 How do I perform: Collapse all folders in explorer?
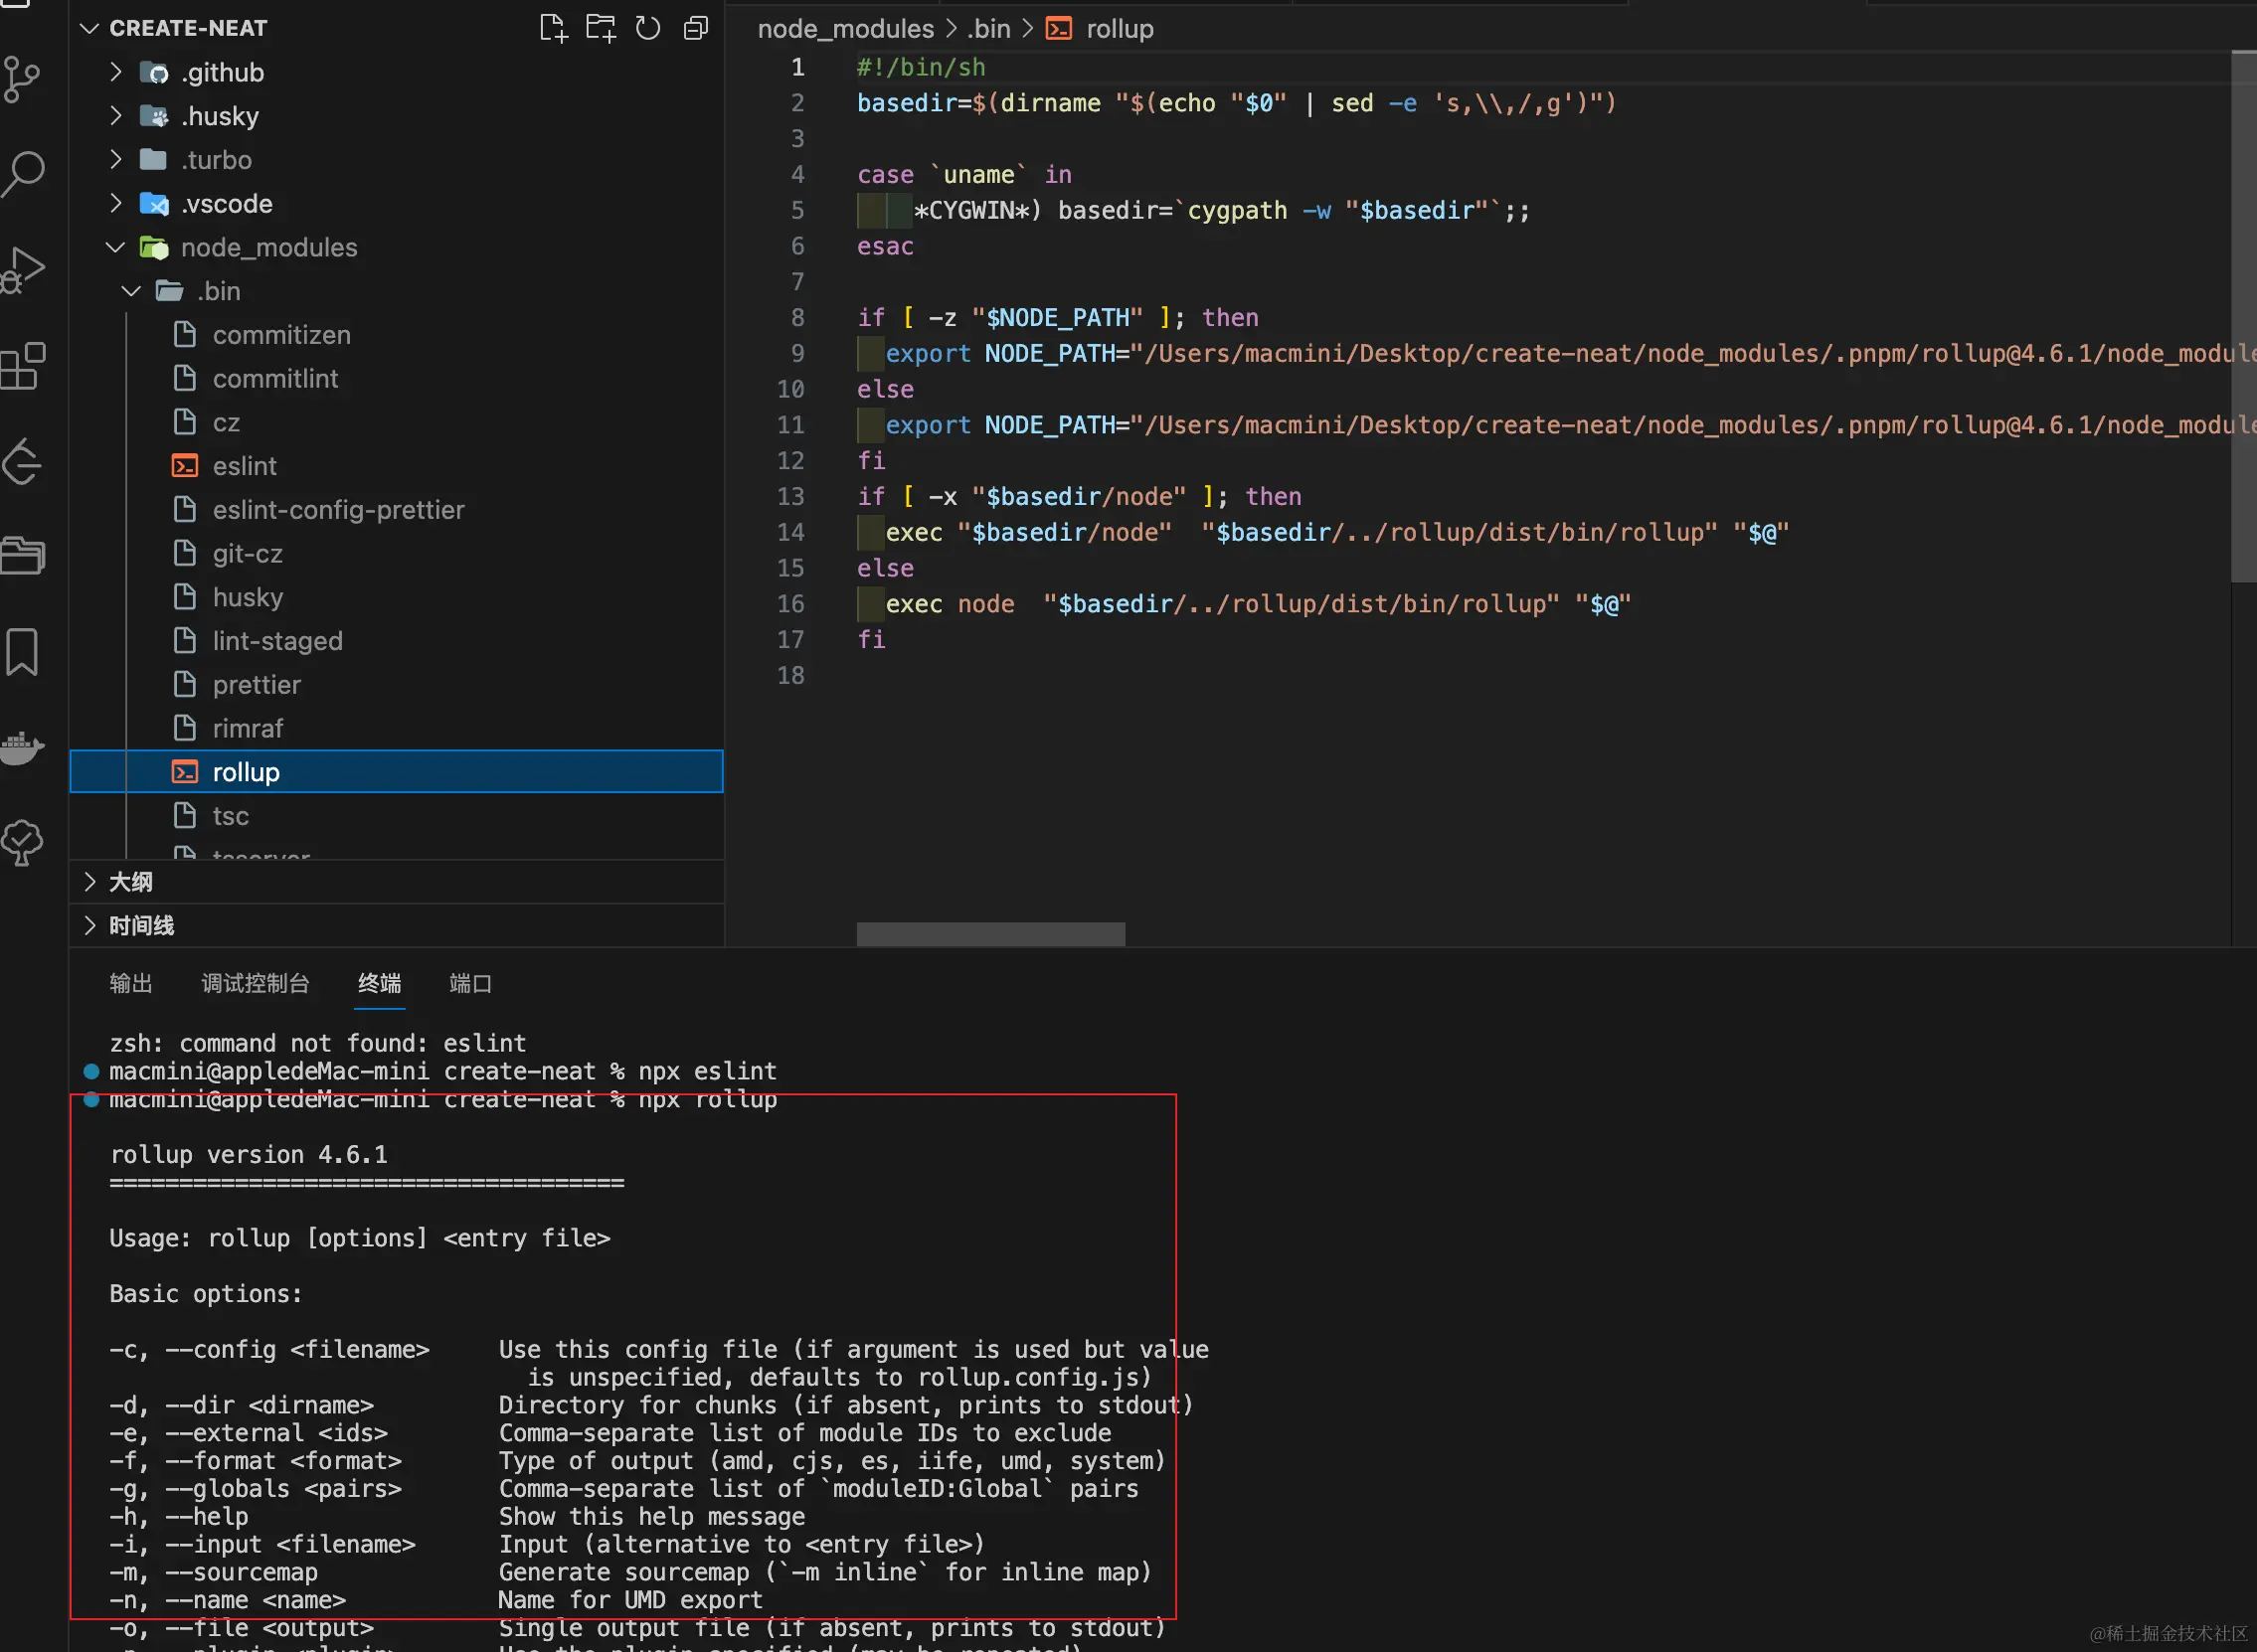pos(696,28)
